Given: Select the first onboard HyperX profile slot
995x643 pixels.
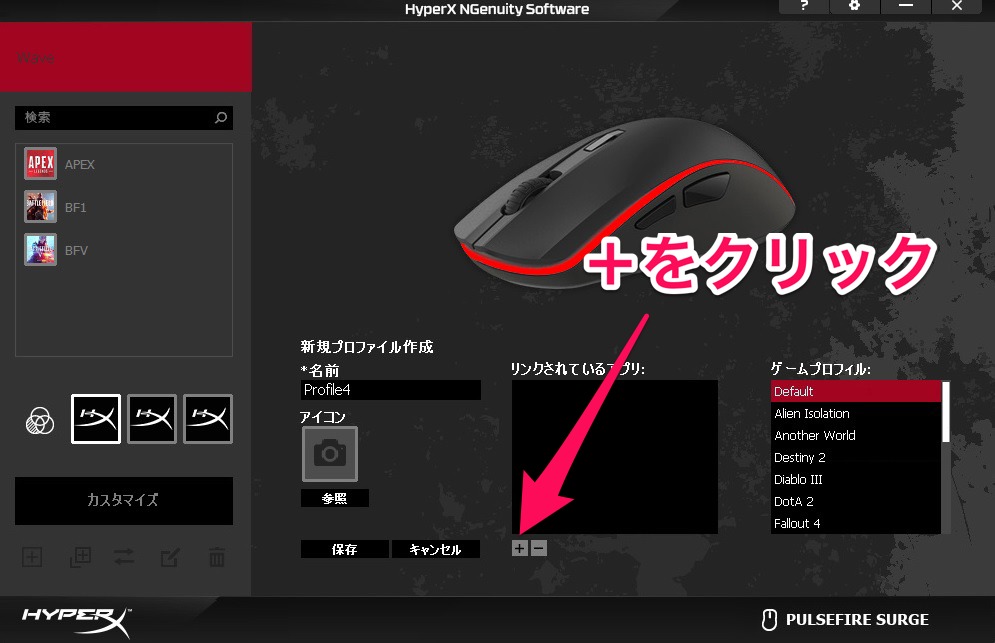Looking at the screenshot, I should tap(96, 419).
